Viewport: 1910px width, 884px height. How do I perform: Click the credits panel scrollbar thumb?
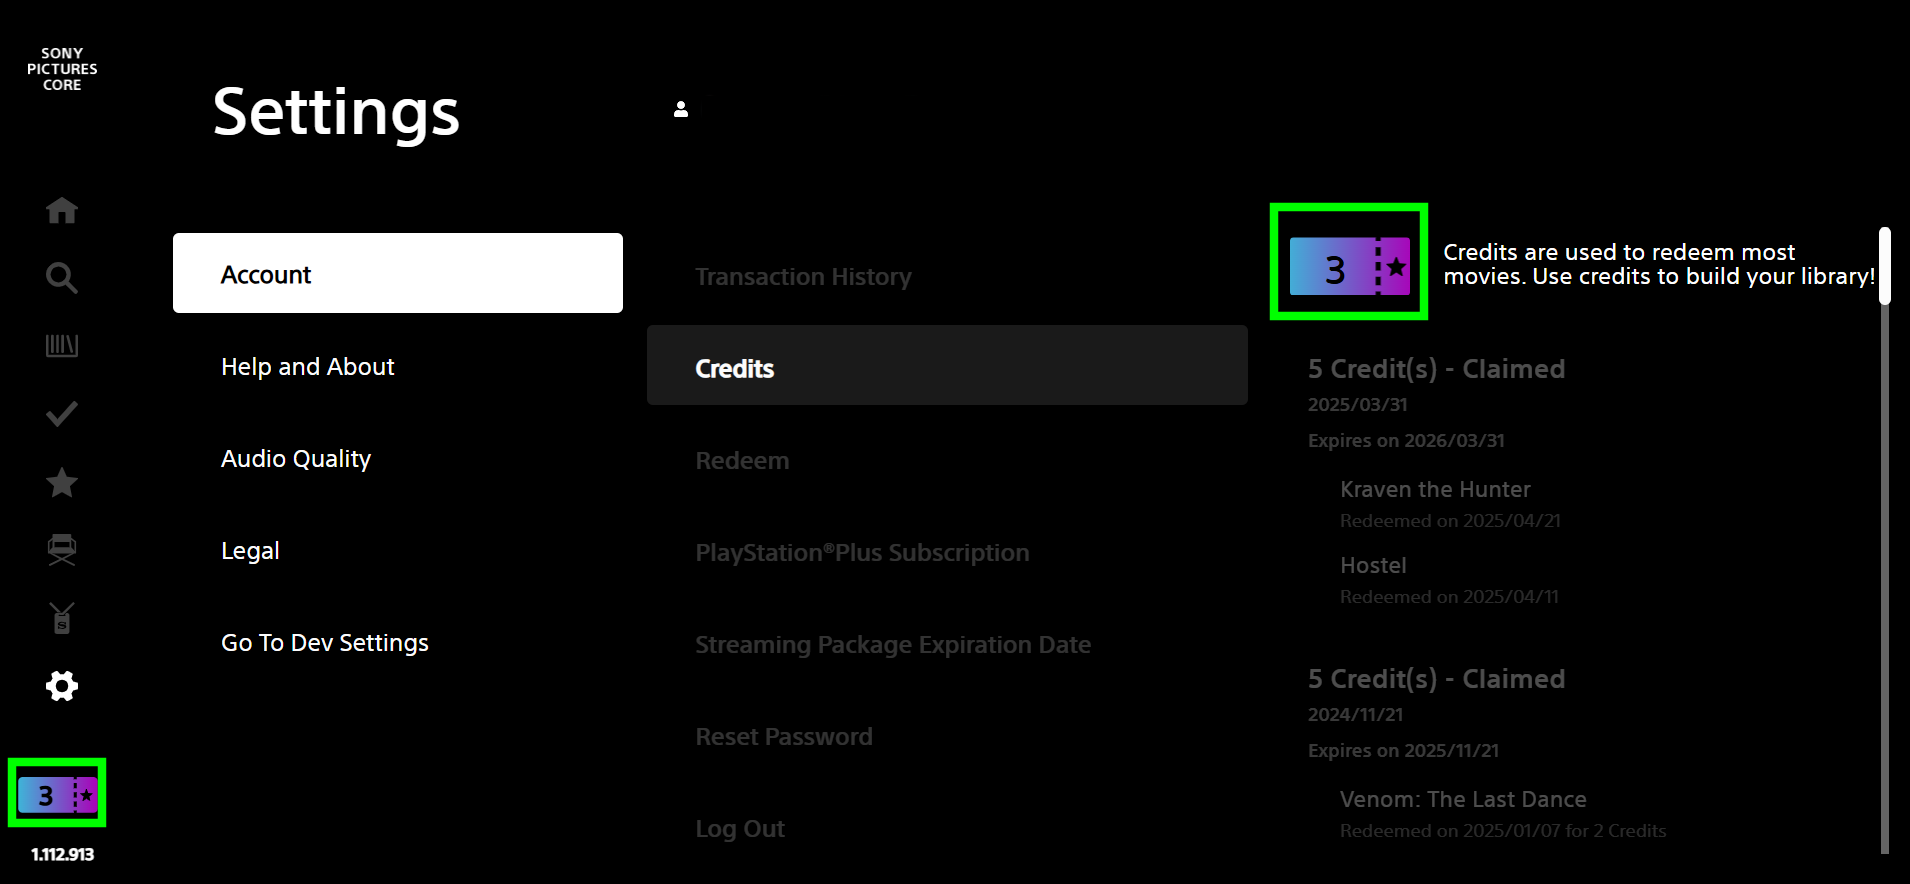pos(1885,266)
